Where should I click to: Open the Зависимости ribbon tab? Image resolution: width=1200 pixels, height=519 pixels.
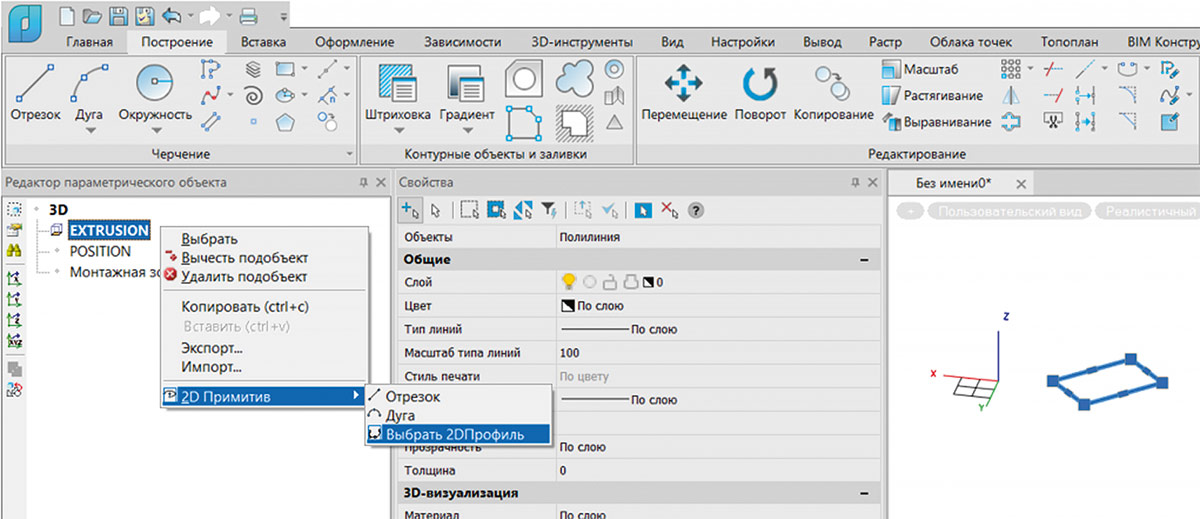coord(461,42)
